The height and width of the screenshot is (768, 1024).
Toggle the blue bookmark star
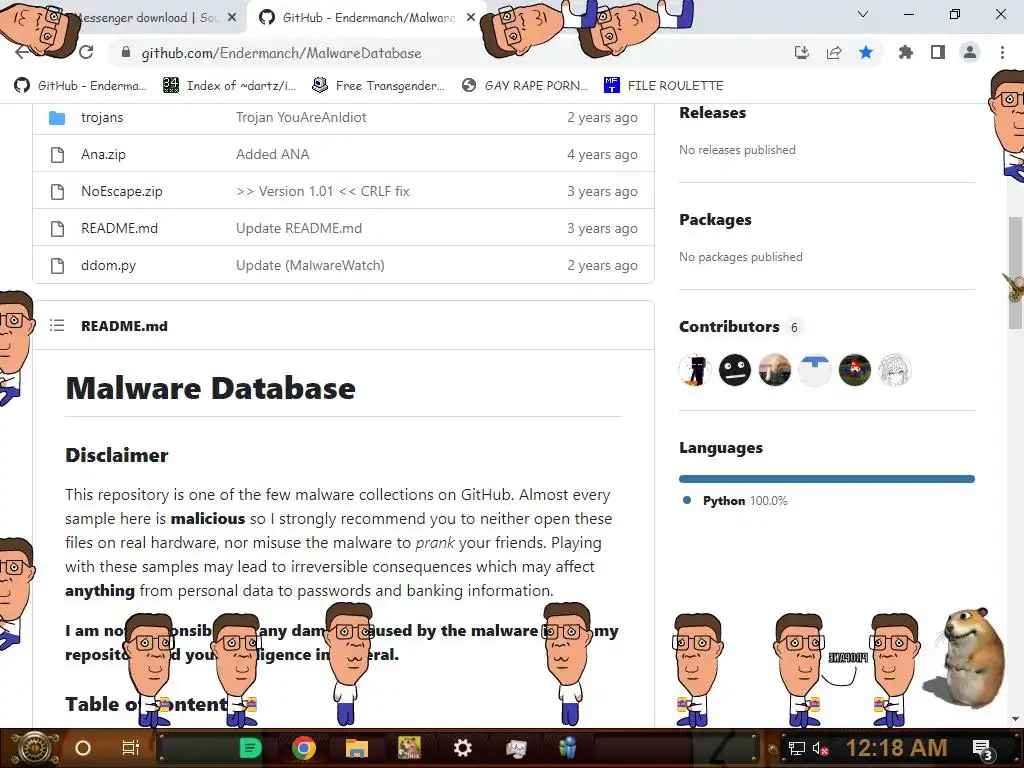coord(866,52)
